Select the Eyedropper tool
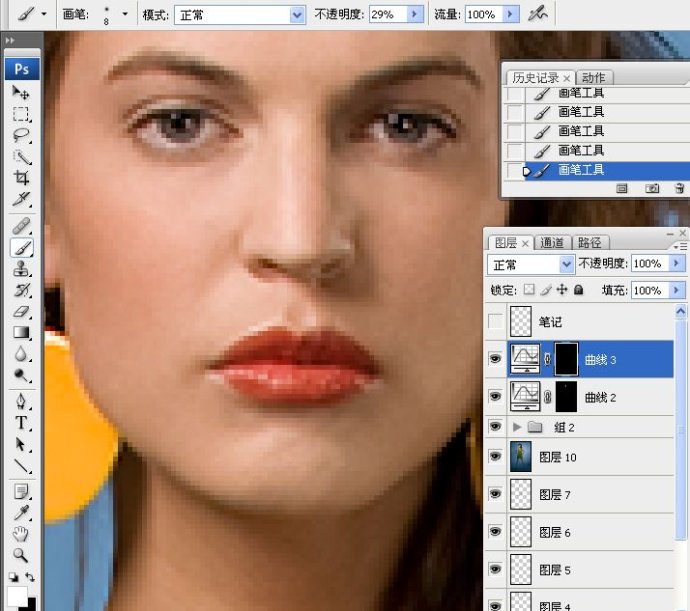Image resolution: width=690 pixels, height=611 pixels. tap(21, 513)
